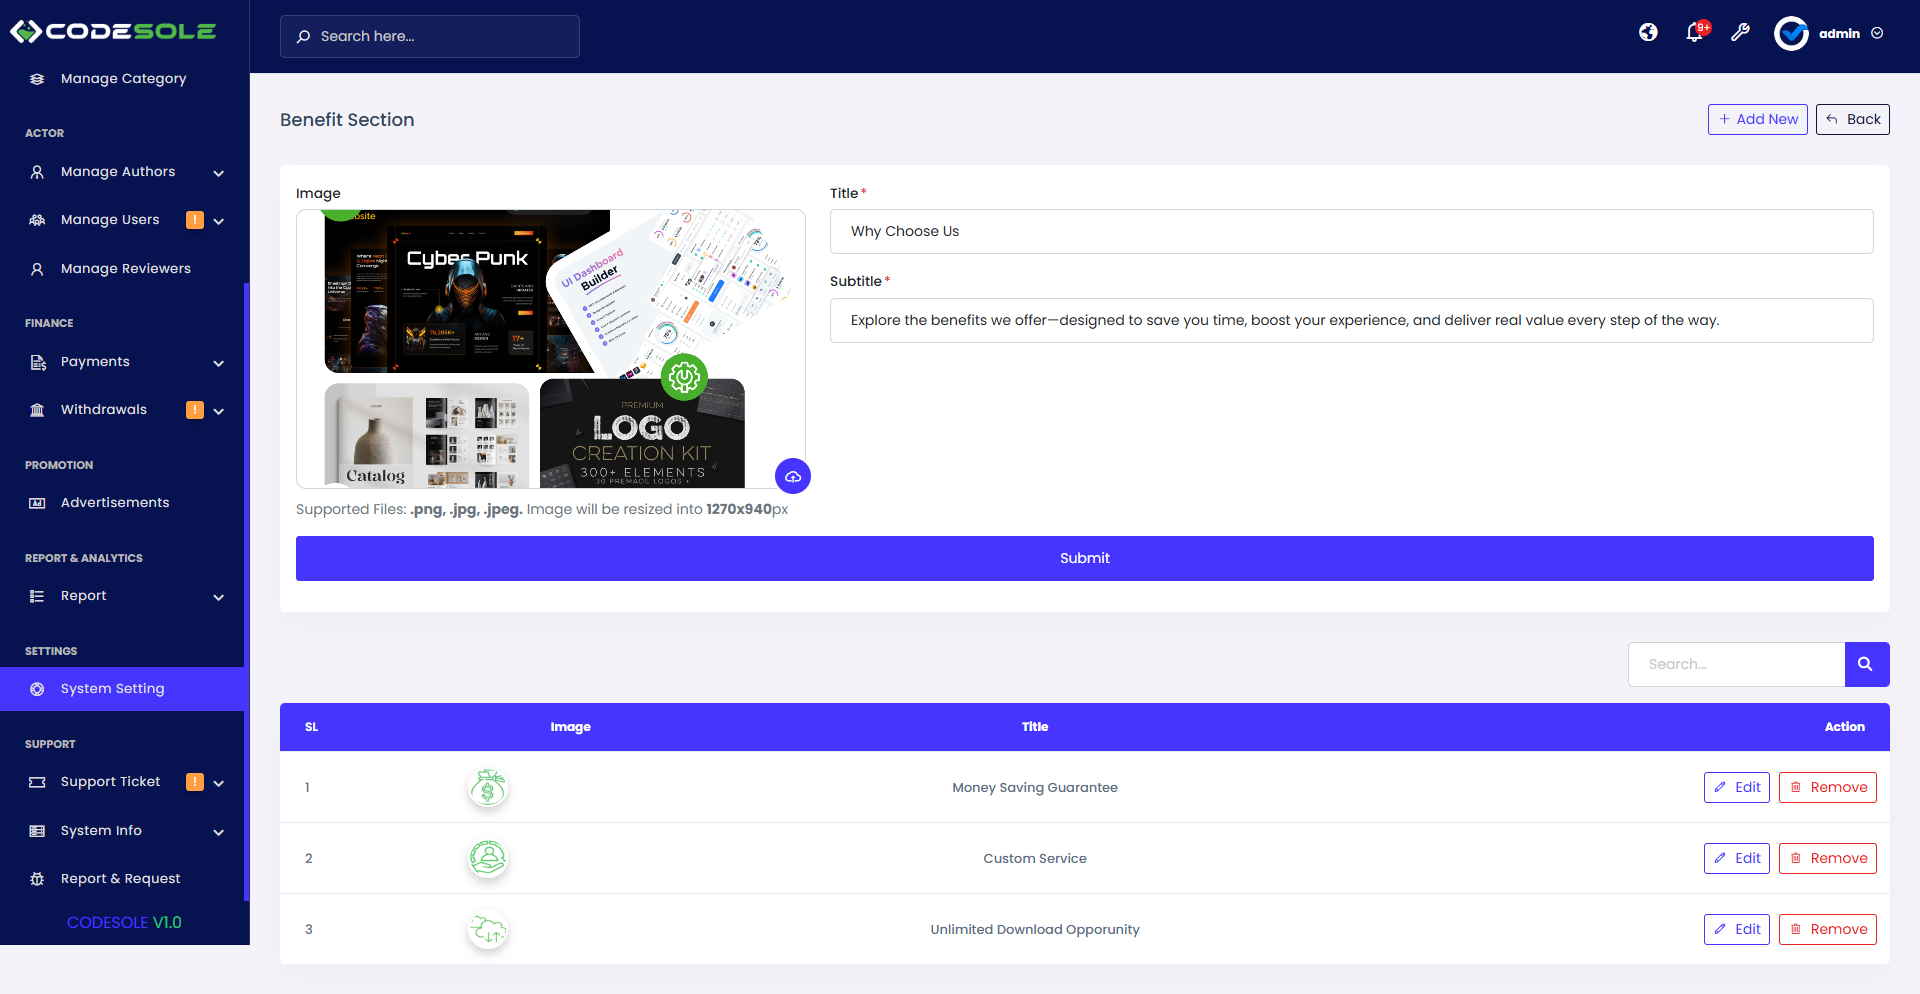Screen dimensions: 1920x994
Task: Click the Image column header
Action: click(570, 727)
